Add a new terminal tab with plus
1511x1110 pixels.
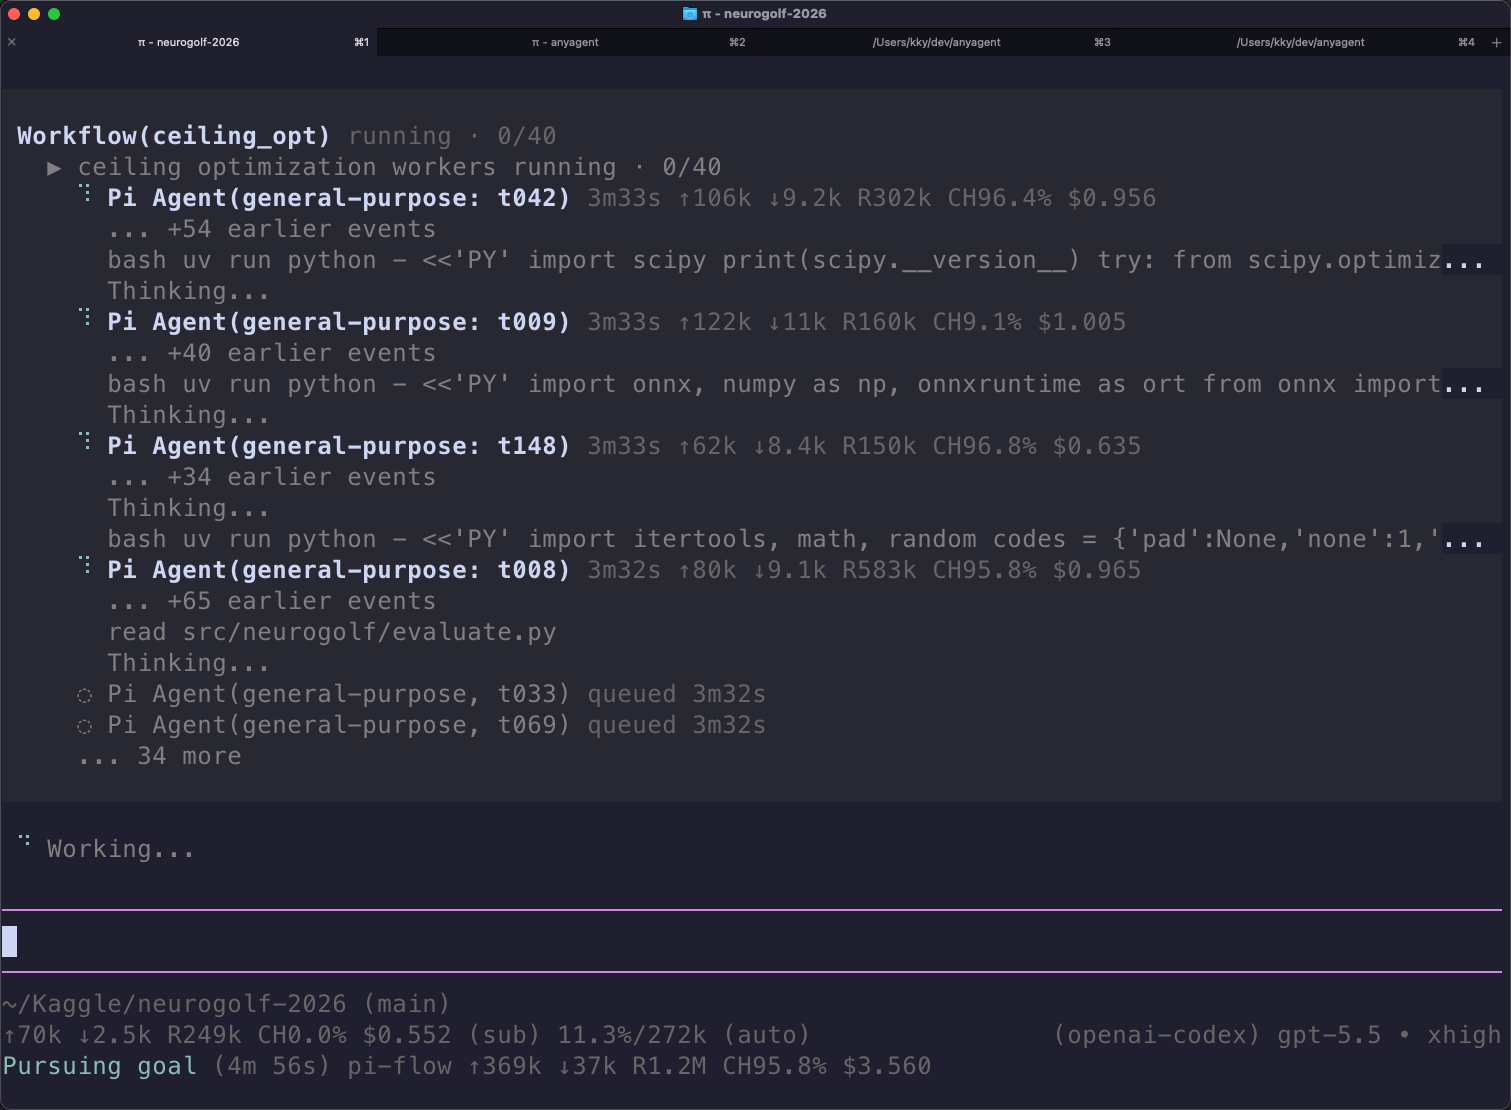coord(1496,42)
